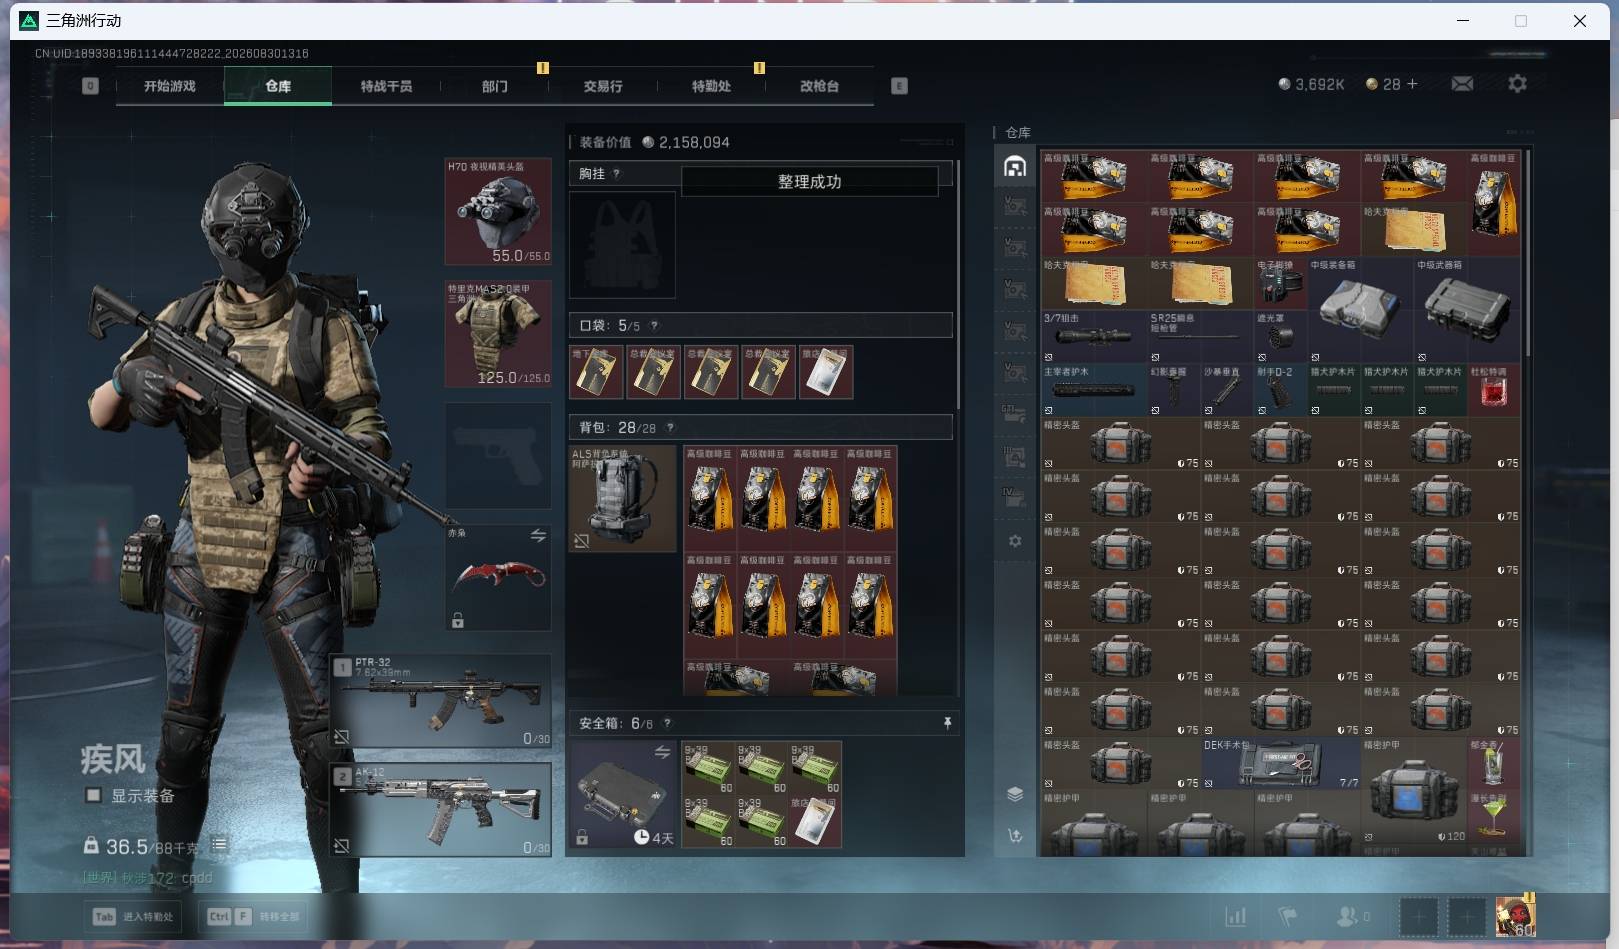Toggle the pin icon on the 安全箱 header

[x=947, y=723]
